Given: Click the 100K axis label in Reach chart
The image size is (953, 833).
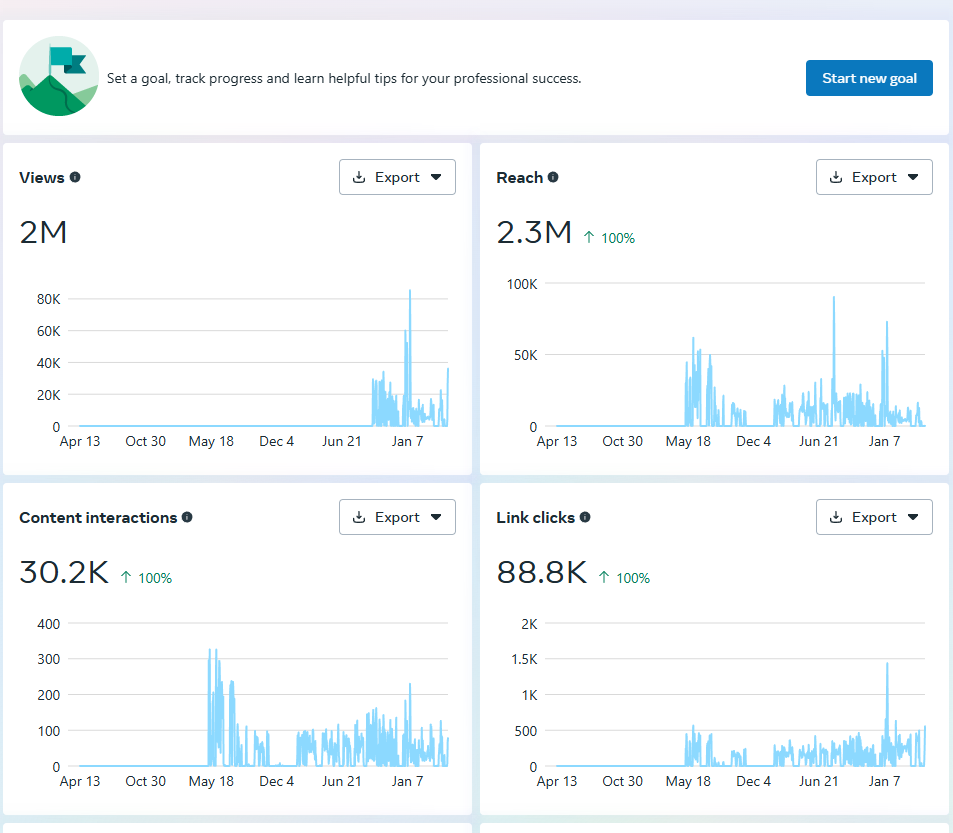Looking at the screenshot, I should [522, 284].
